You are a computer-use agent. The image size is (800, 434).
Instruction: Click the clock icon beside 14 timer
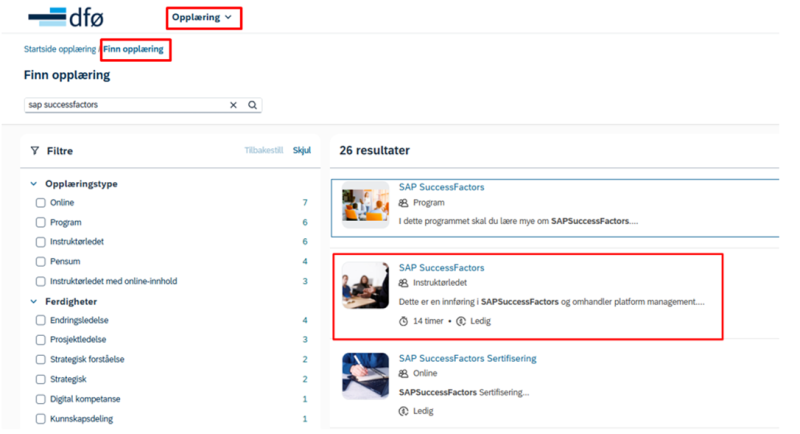click(x=403, y=321)
